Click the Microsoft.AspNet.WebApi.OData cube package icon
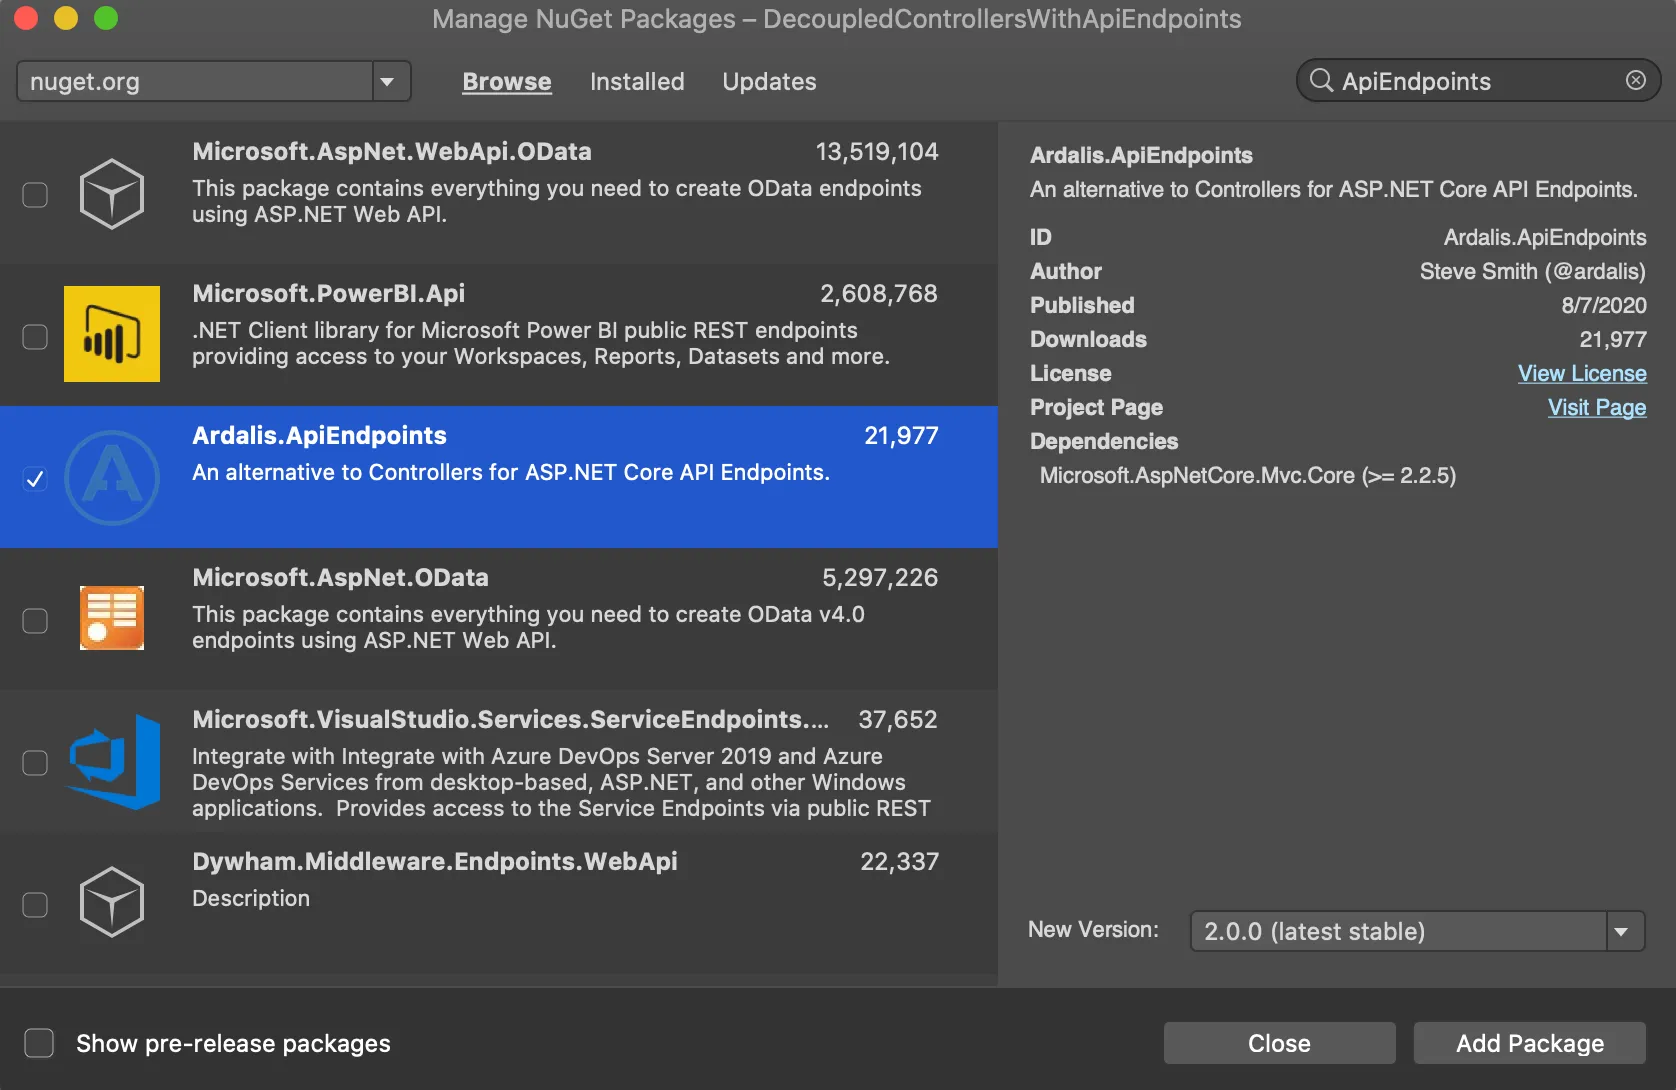This screenshot has width=1676, height=1090. click(112, 194)
